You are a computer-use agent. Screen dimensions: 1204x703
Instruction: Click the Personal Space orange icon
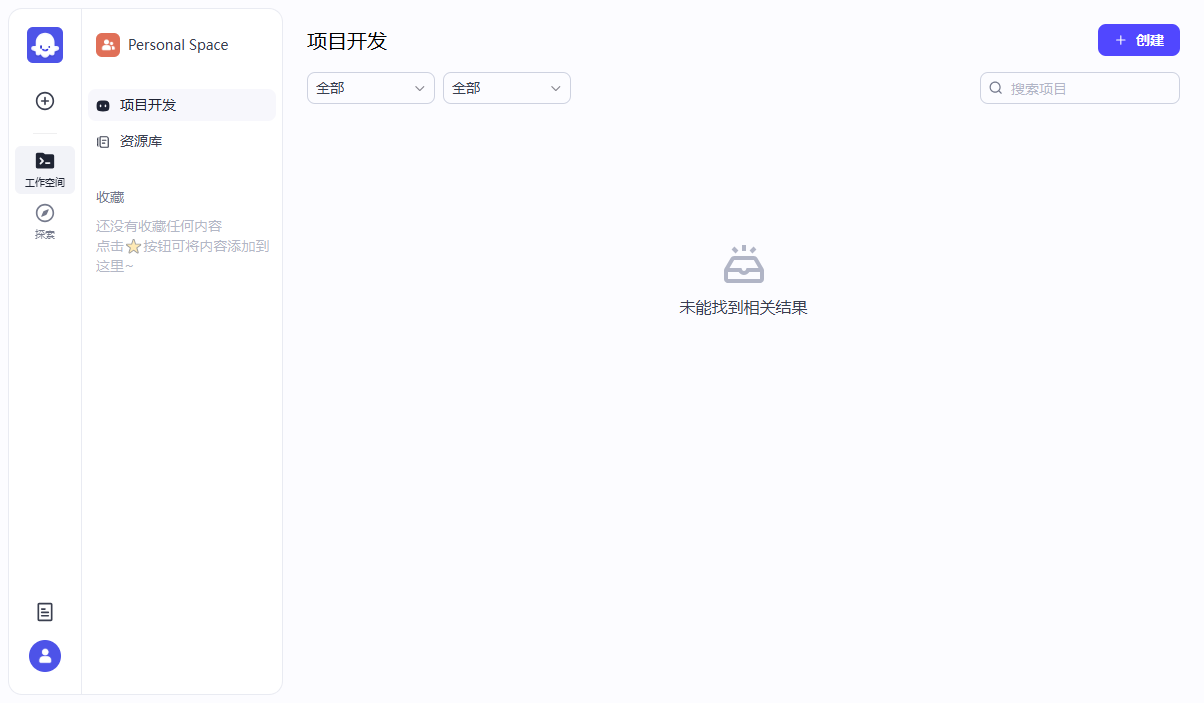107,44
